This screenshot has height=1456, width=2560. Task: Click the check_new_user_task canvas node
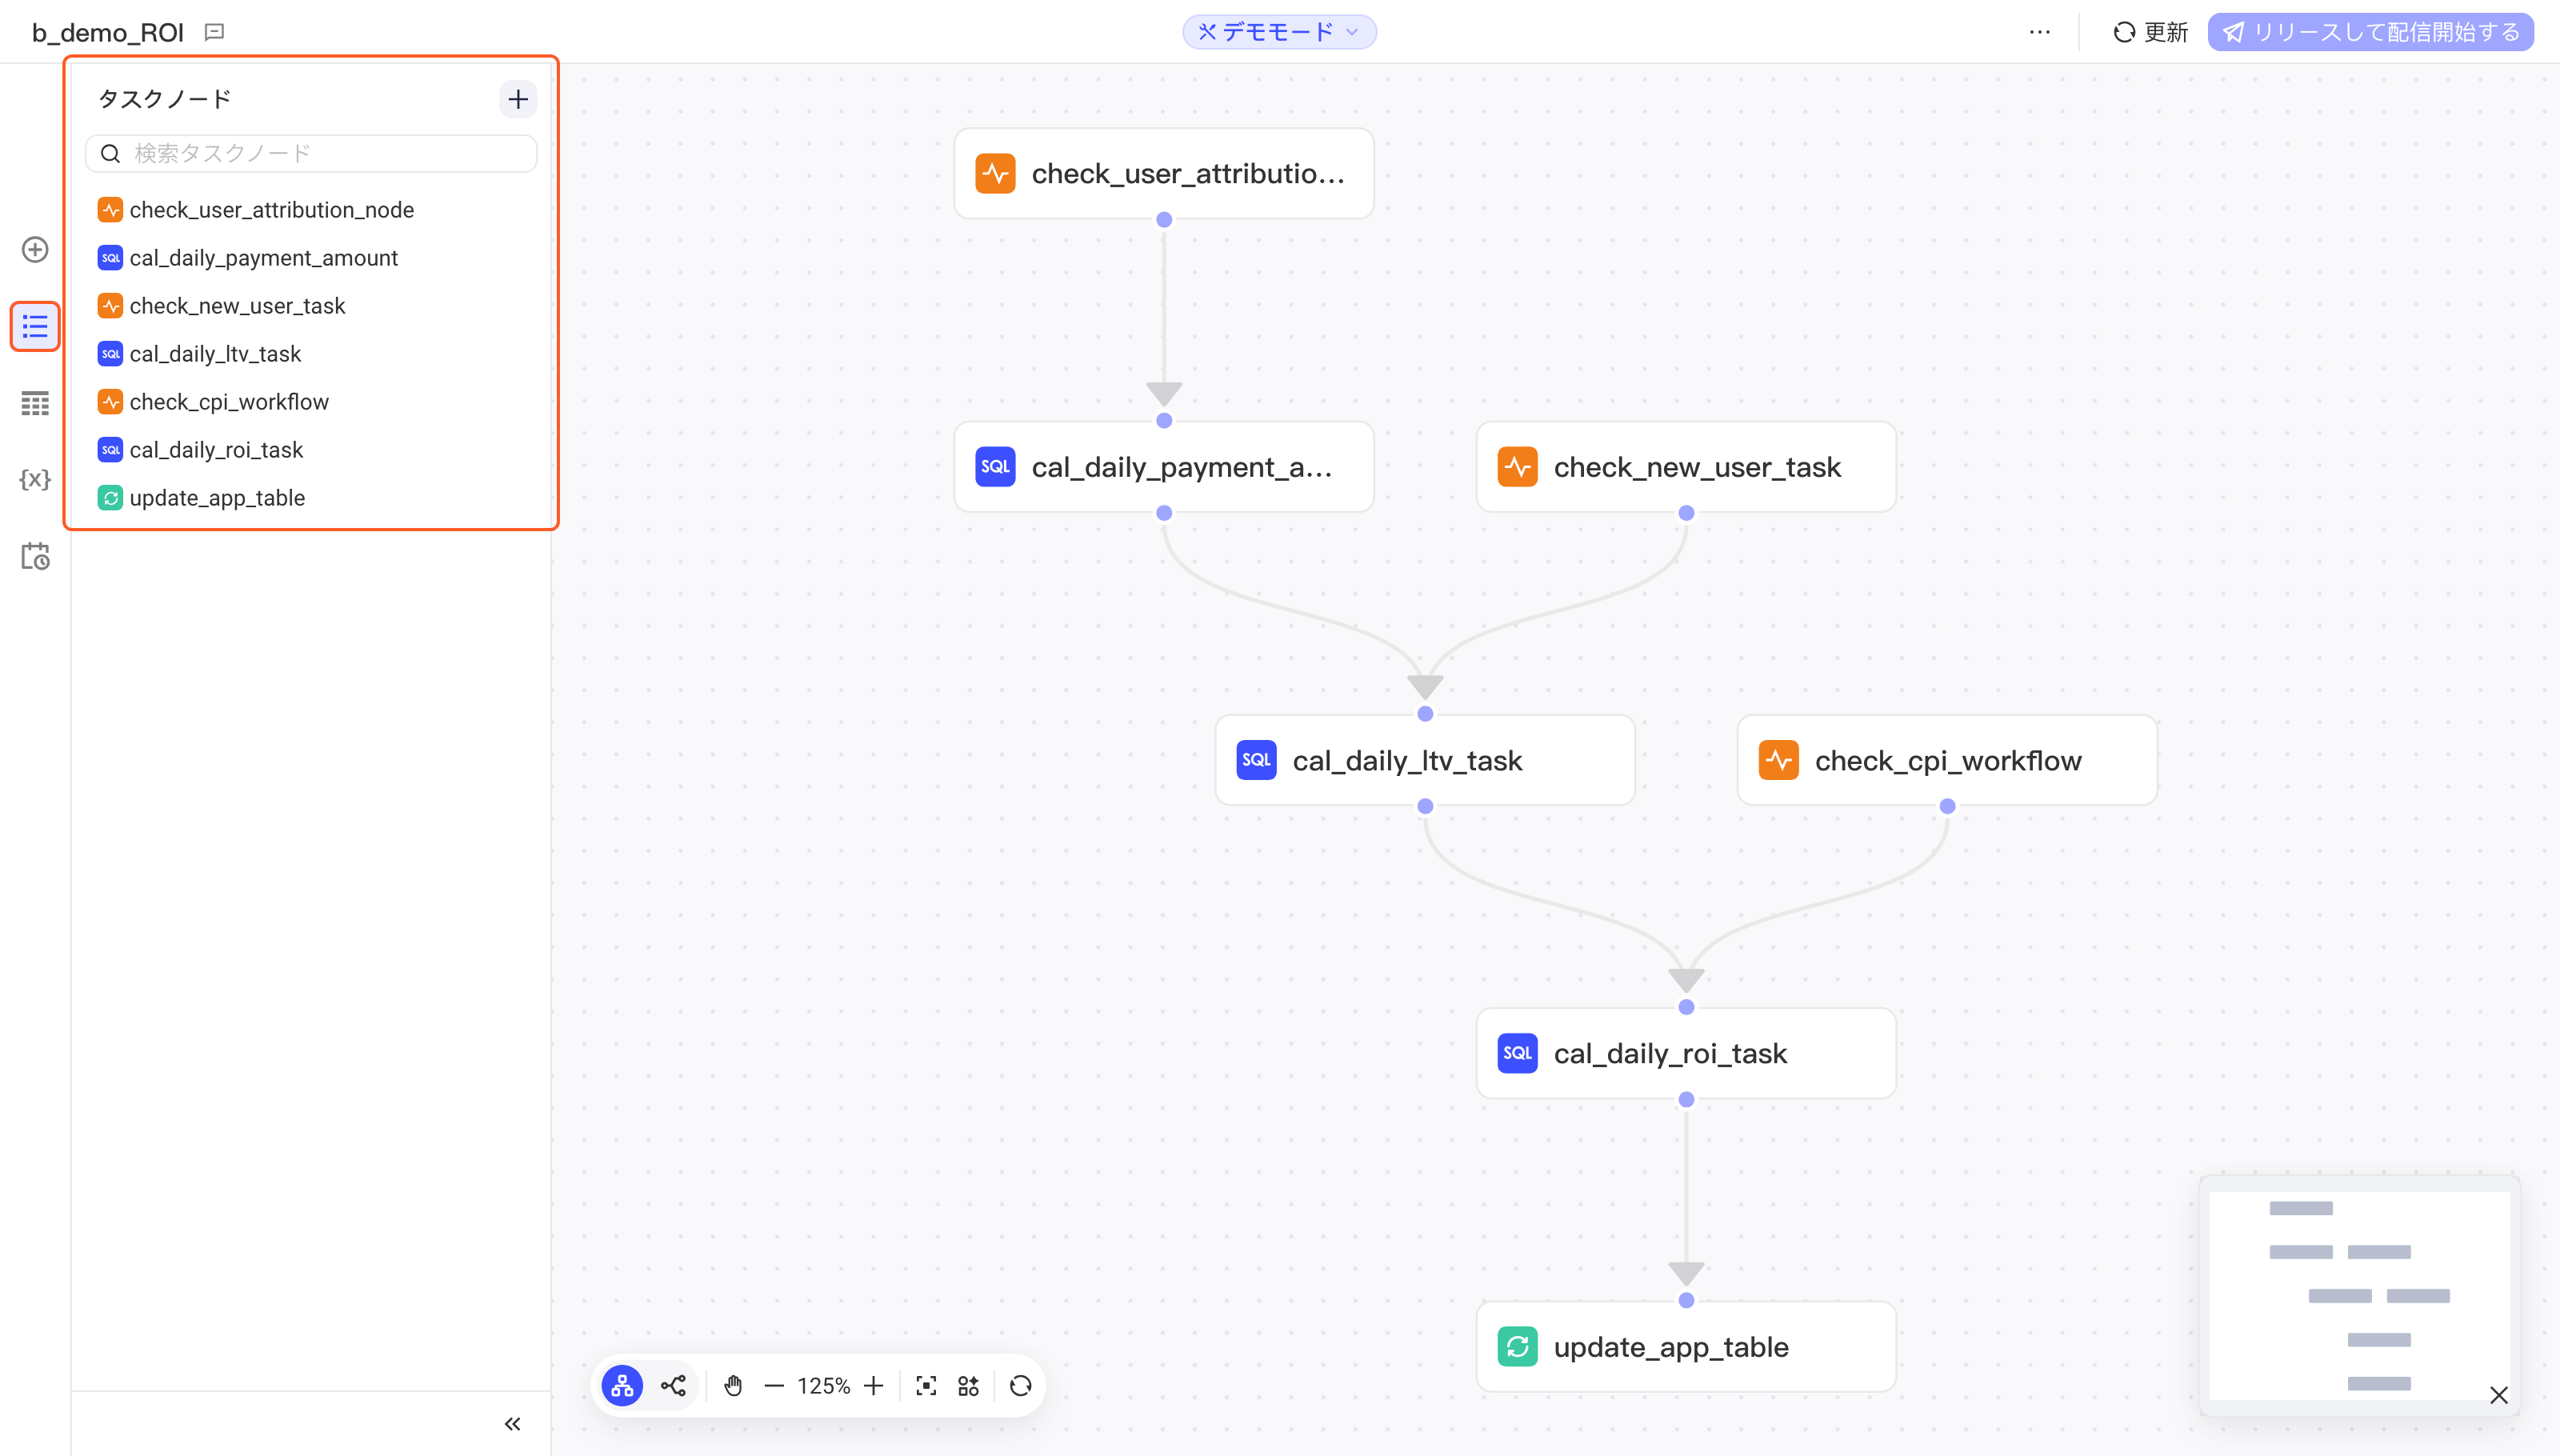1686,467
